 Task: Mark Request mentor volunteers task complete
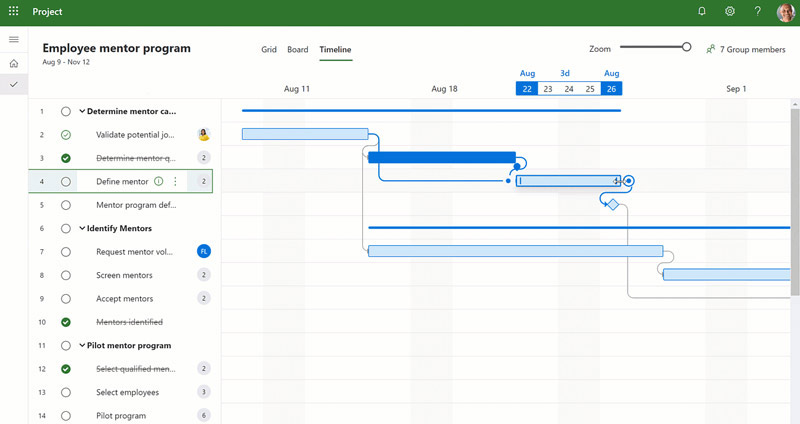click(x=66, y=252)
